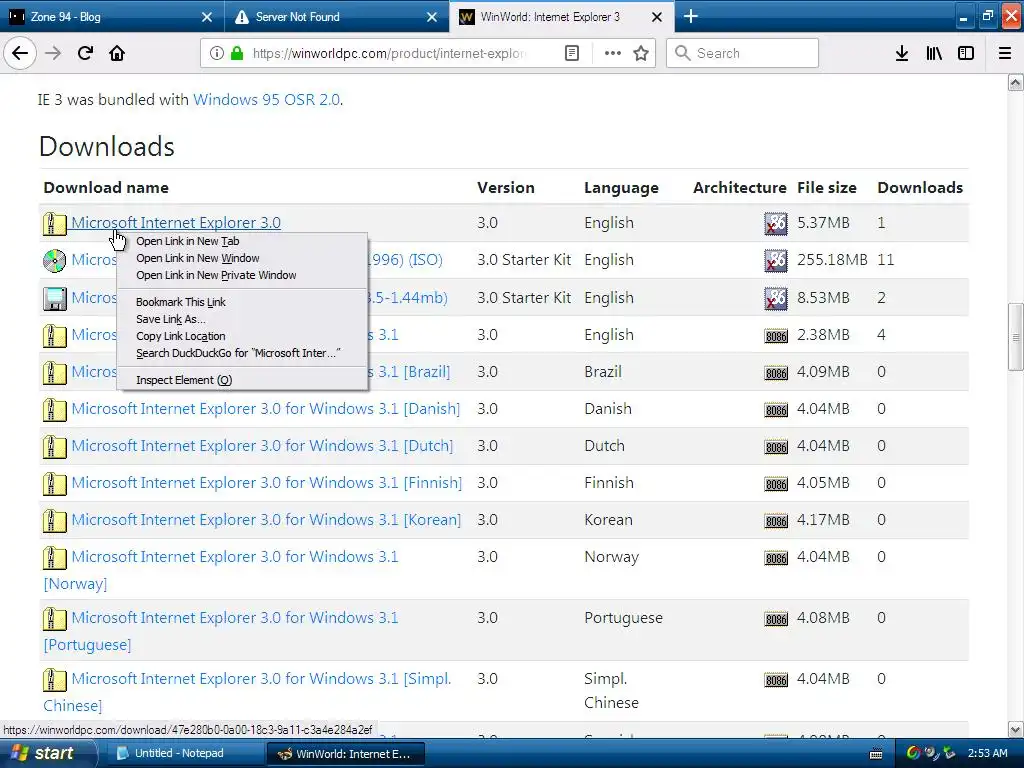The image size is (1024, 768).
Task: Click the 8086 architecture icon in the Danish row
Action: tap(776, 411)
